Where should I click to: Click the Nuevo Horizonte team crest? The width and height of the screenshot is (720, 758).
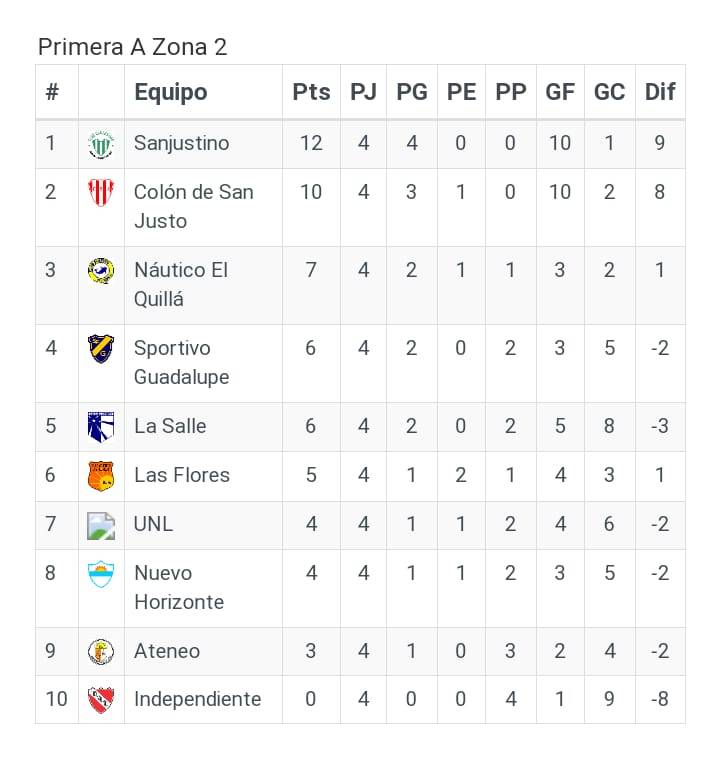point(101,573)
